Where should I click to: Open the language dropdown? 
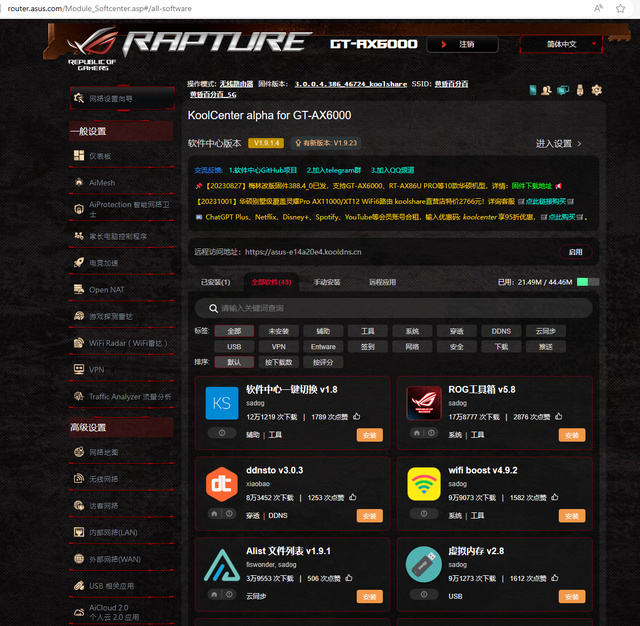(561, 44)
